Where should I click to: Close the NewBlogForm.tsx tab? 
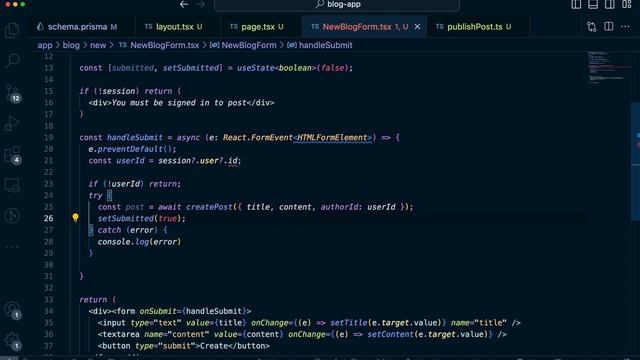[x=417, y=27]
